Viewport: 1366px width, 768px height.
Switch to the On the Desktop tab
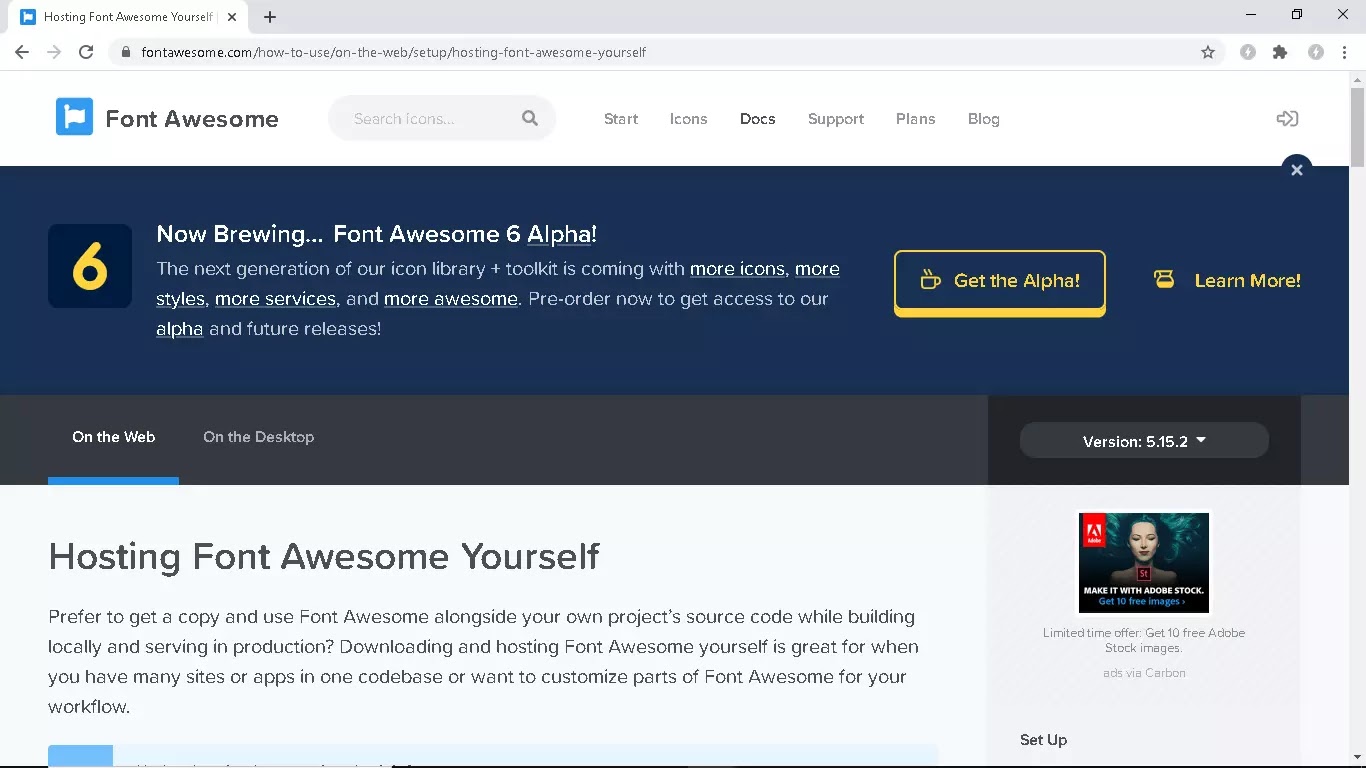258,437
